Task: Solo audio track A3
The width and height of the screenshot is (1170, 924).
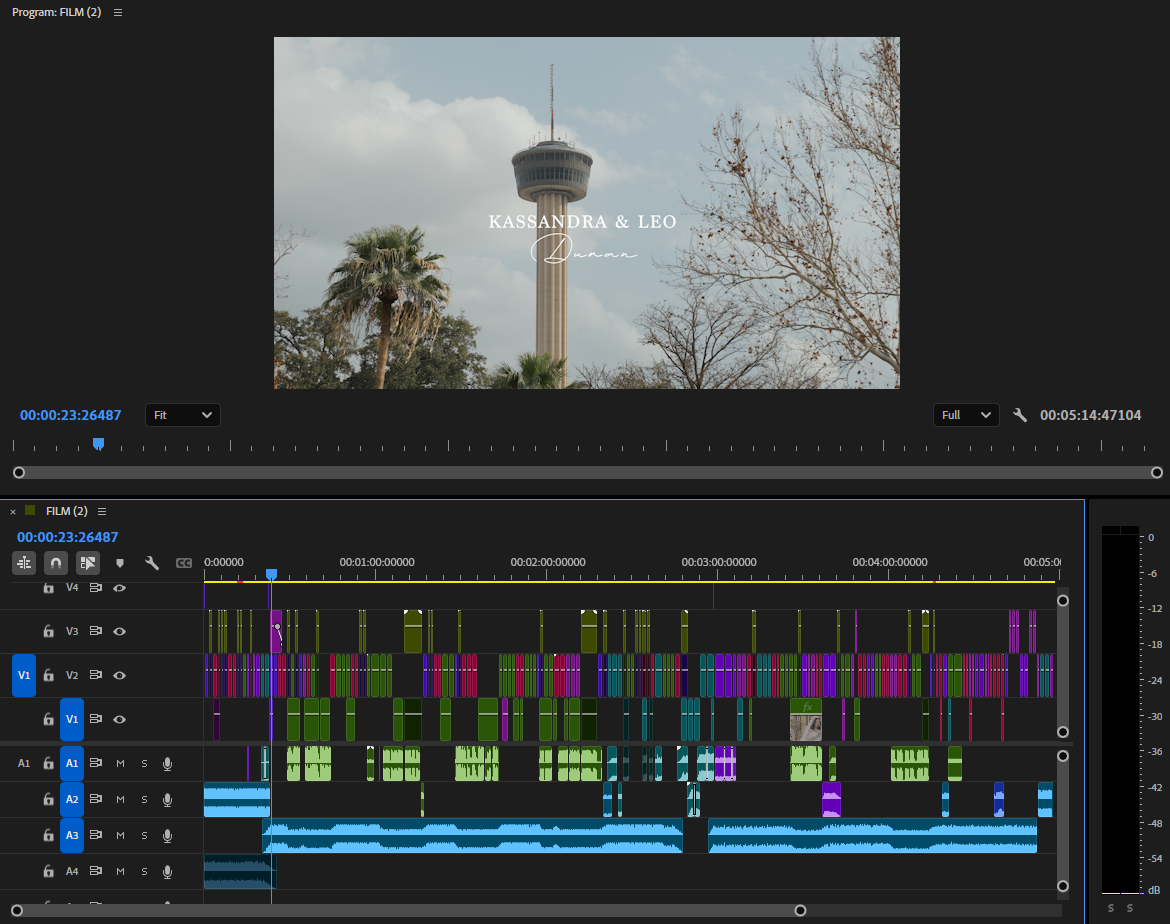Action: 143,835
